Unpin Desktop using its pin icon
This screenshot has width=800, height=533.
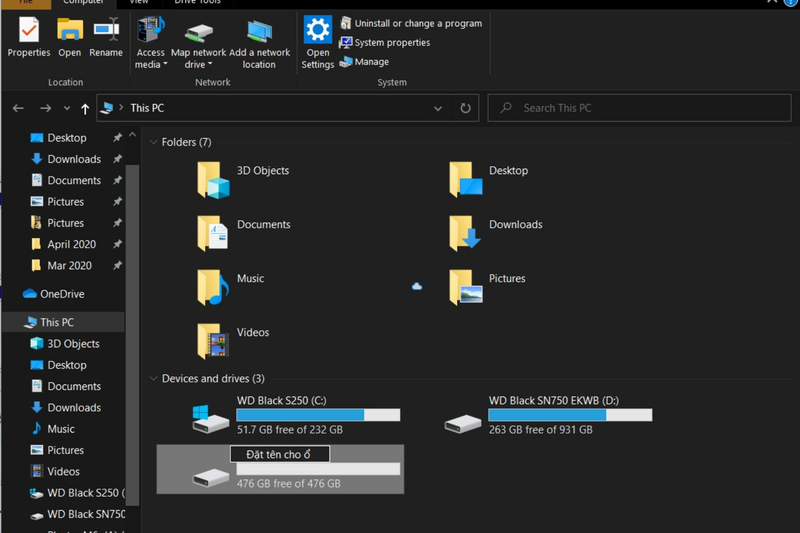coord(117,138)
